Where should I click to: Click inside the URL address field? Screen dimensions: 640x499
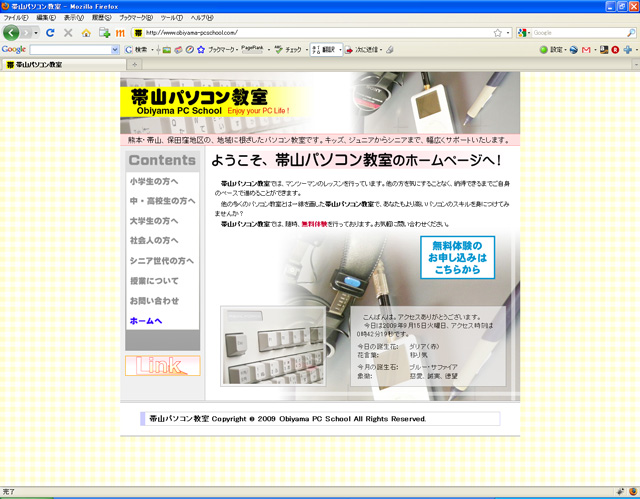click(x=300, y=33)
